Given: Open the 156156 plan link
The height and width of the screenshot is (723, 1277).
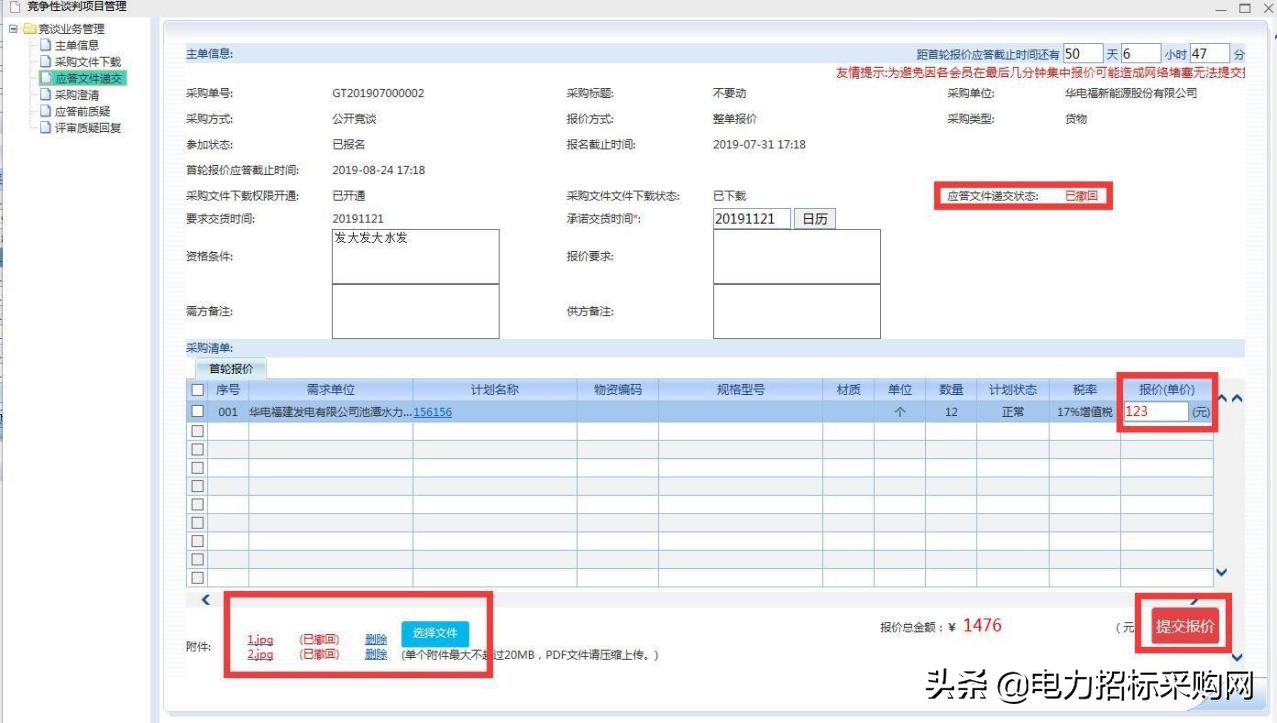Looking at the screenshot, I should point(434,411).
